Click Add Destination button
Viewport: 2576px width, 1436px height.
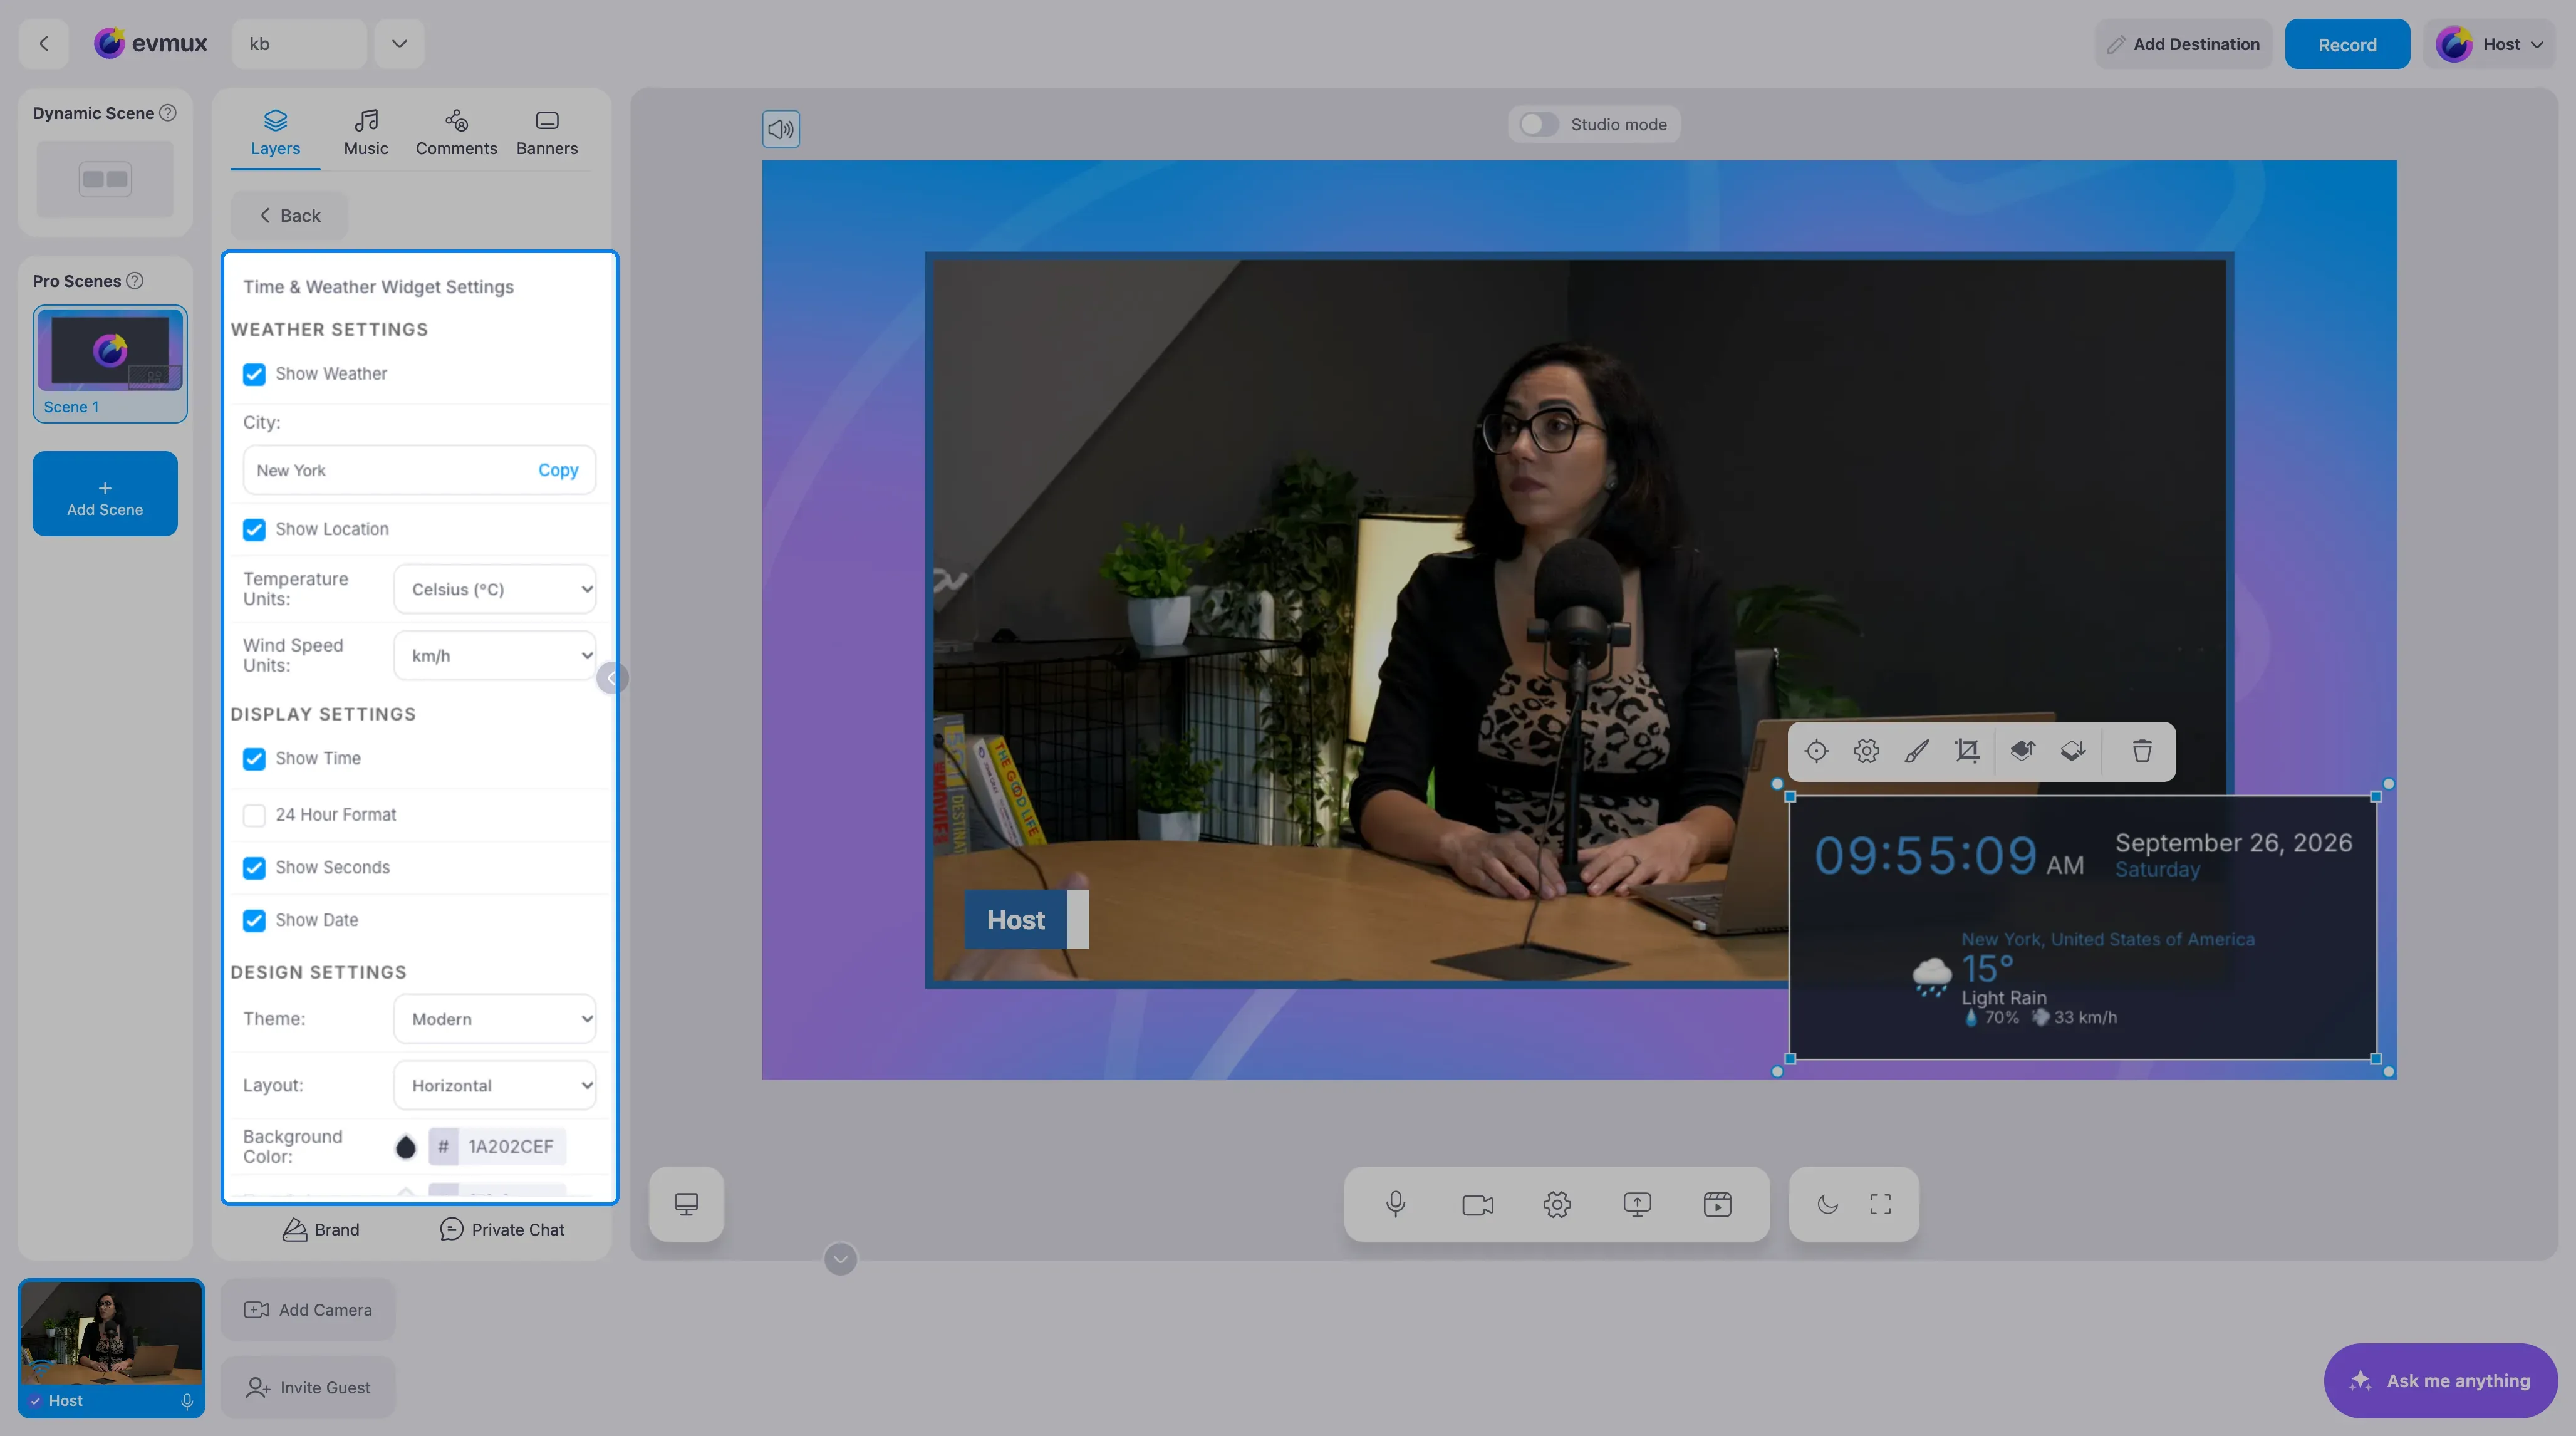coord(2183,44)
